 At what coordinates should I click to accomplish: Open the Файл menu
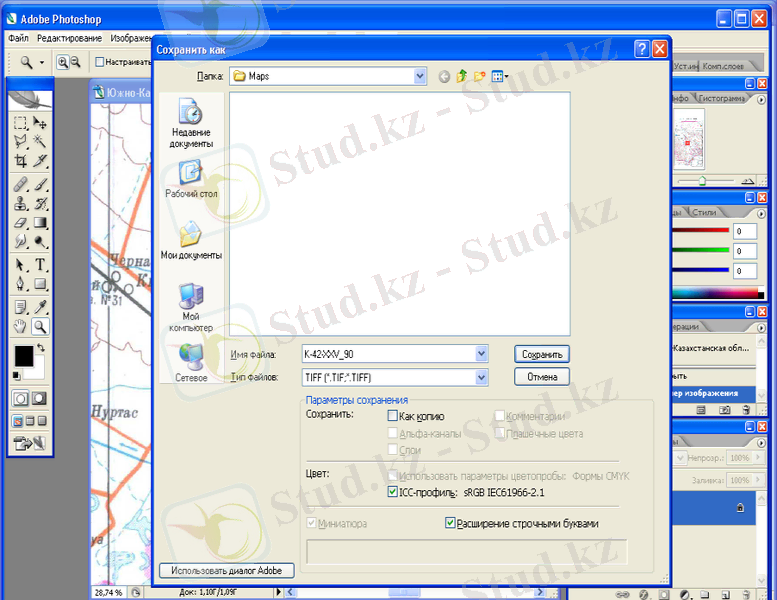pos(18,38)
